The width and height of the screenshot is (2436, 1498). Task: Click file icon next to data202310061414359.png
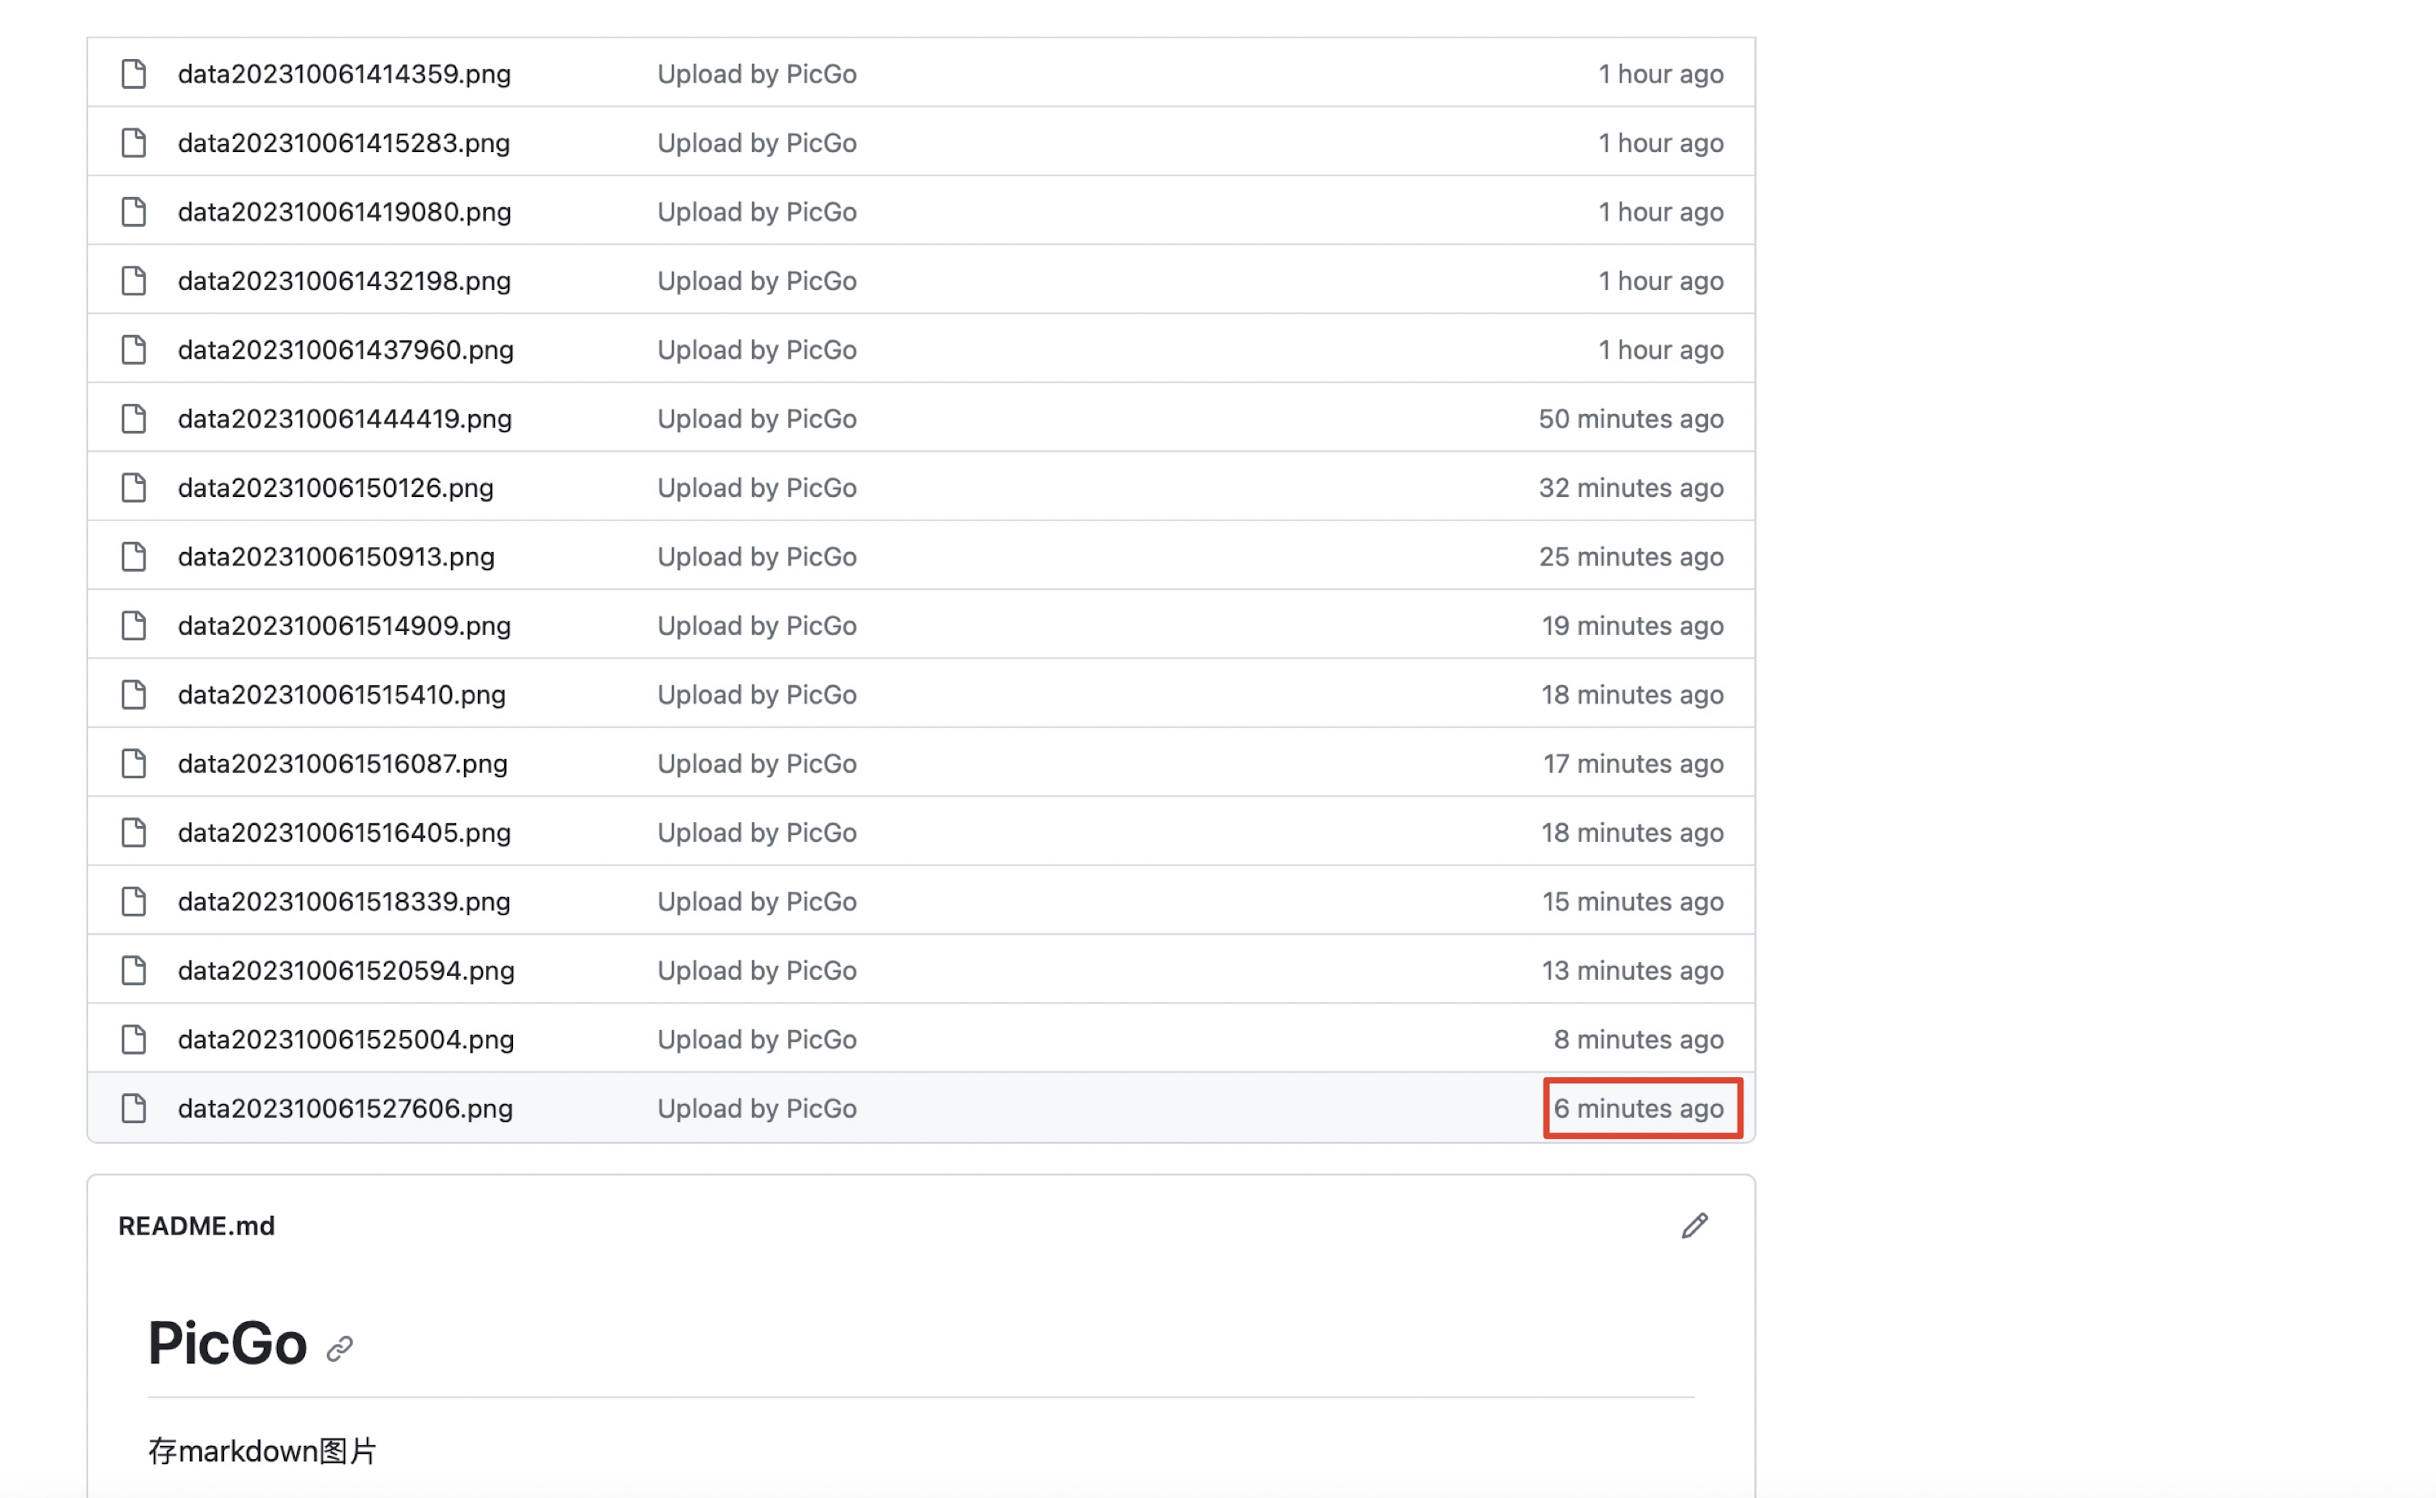coord(134,74)
